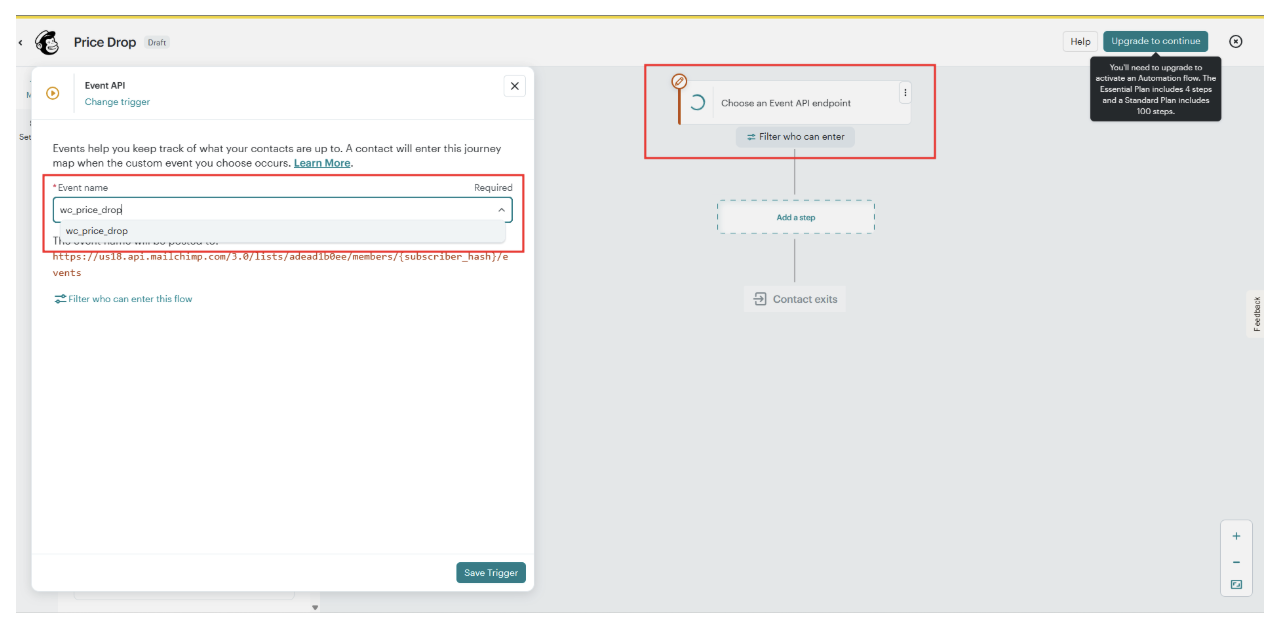This screenshot has width=1266, height=630.
Task: Click the Draft status badge
Action: (x=157, y=42)
